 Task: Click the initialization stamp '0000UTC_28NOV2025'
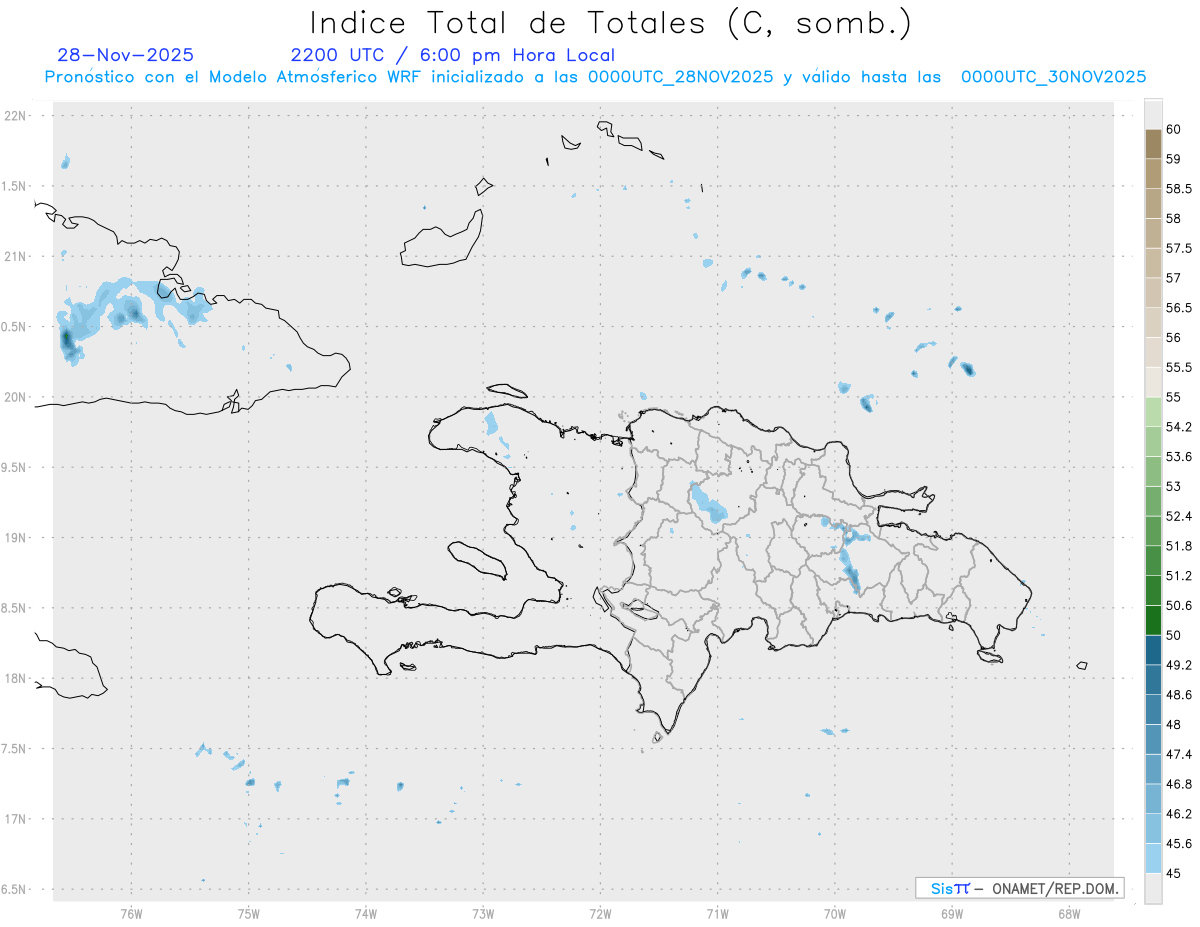[680, 77]
